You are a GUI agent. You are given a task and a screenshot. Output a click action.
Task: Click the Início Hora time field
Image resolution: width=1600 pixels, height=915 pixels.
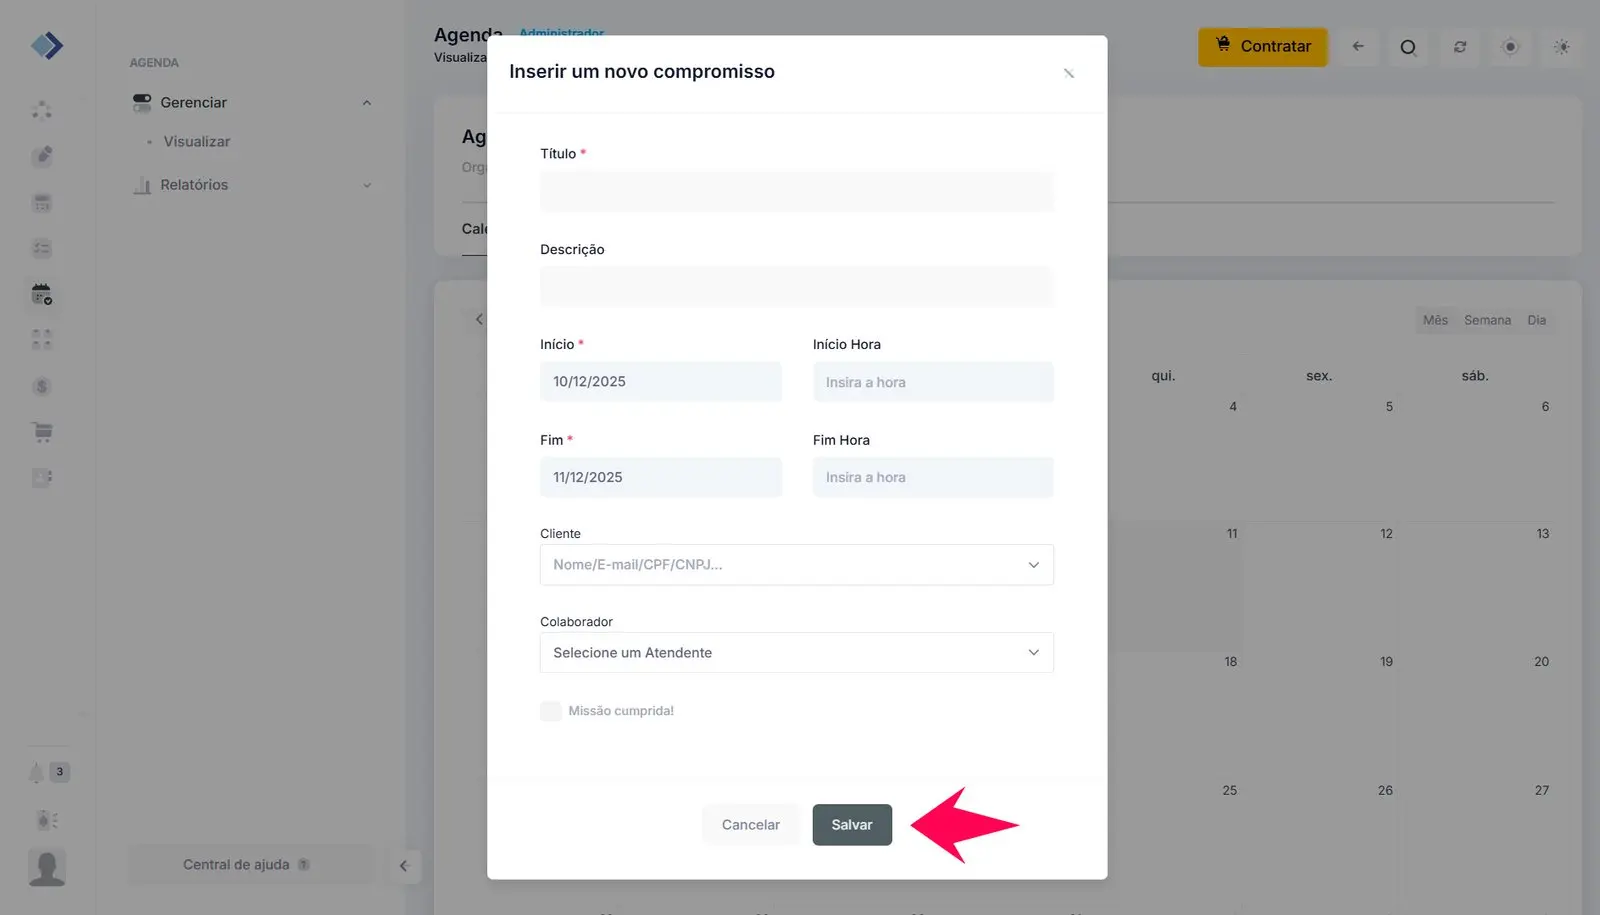(932, 382)
